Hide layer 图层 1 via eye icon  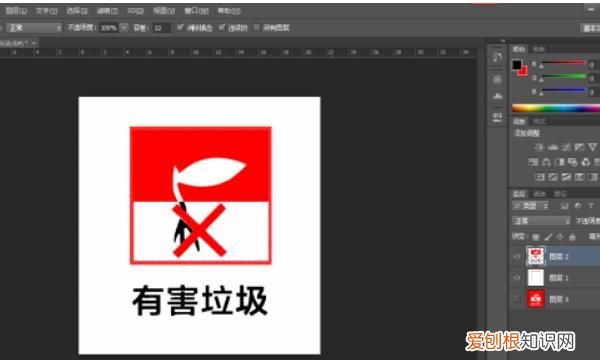tap(517, 278)
